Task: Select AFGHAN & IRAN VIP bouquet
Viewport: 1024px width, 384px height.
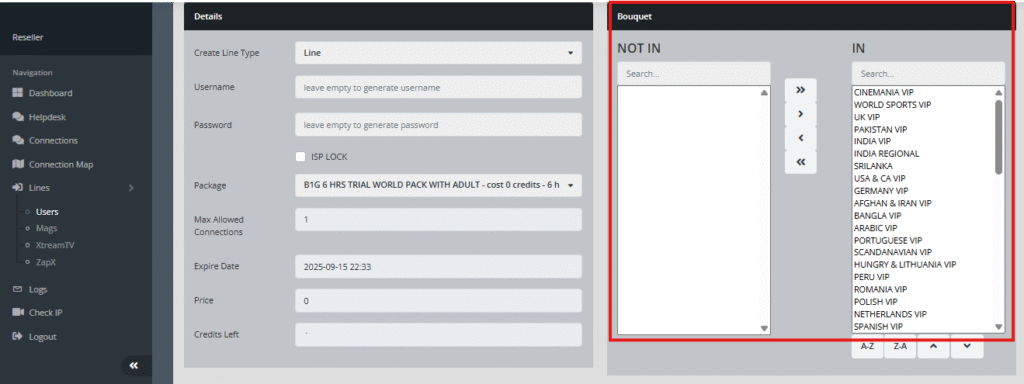Action: click(893, 203)
